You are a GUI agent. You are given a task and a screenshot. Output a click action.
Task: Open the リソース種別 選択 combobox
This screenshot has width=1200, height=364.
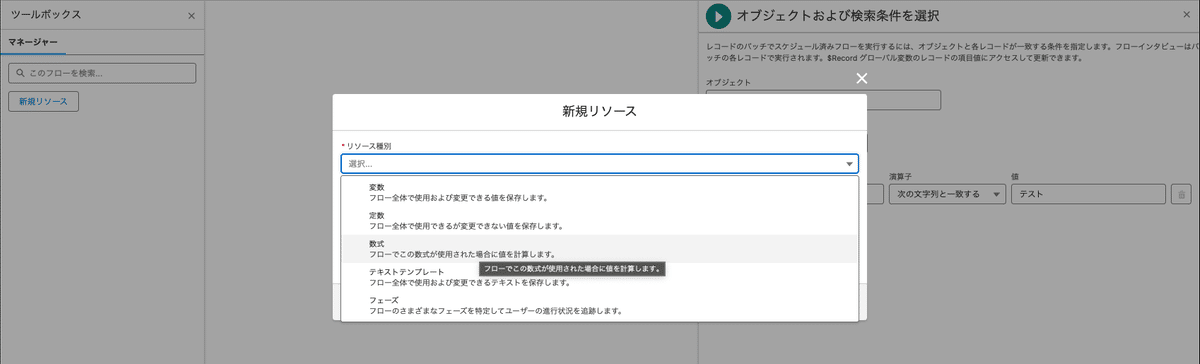point(600,164)
